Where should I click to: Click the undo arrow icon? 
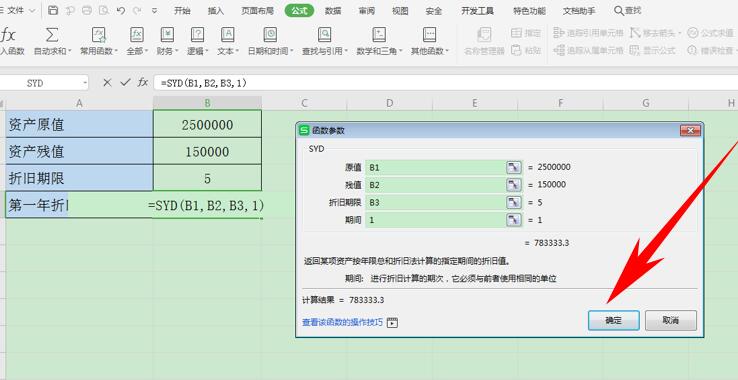[120, 10]
